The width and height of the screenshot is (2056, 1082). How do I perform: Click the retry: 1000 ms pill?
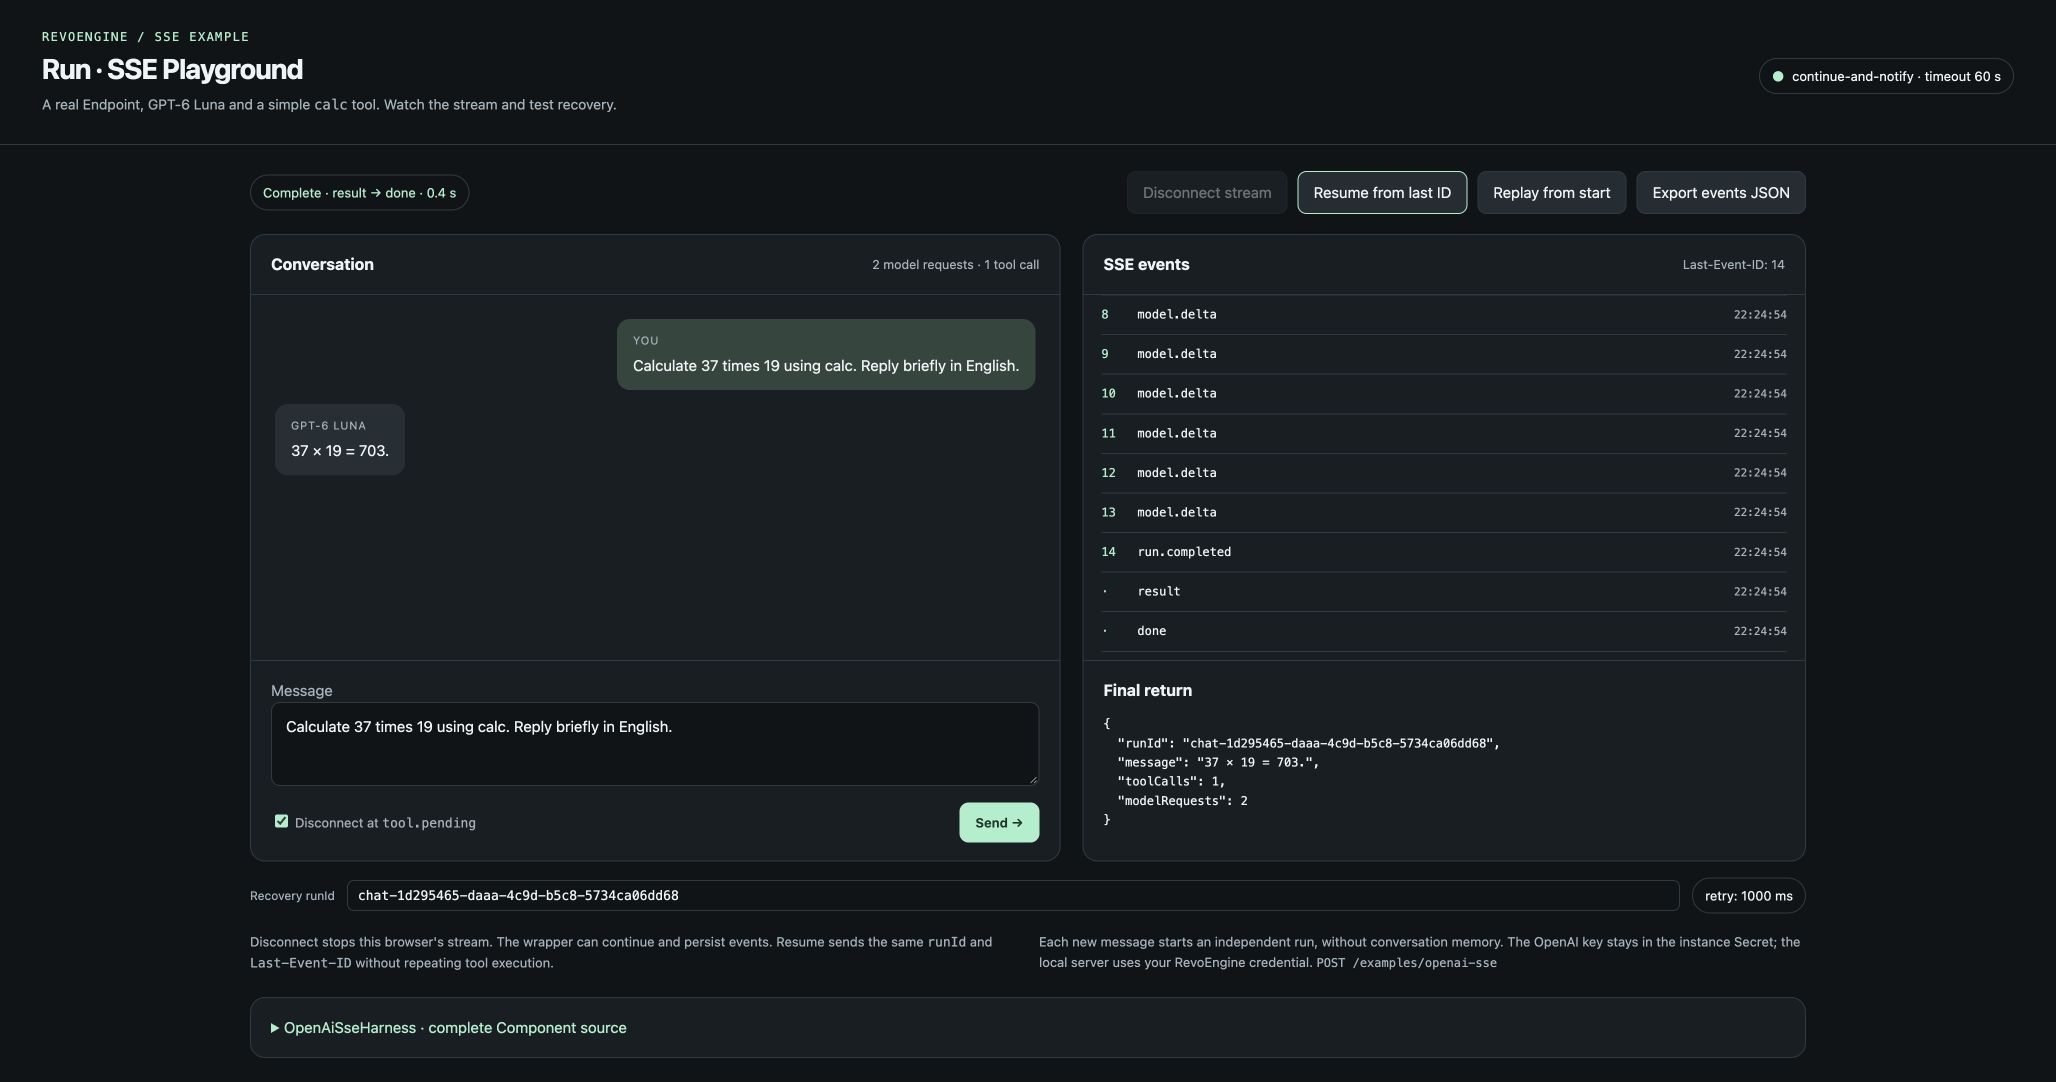pyautogui.click(x=1749, y=896)
